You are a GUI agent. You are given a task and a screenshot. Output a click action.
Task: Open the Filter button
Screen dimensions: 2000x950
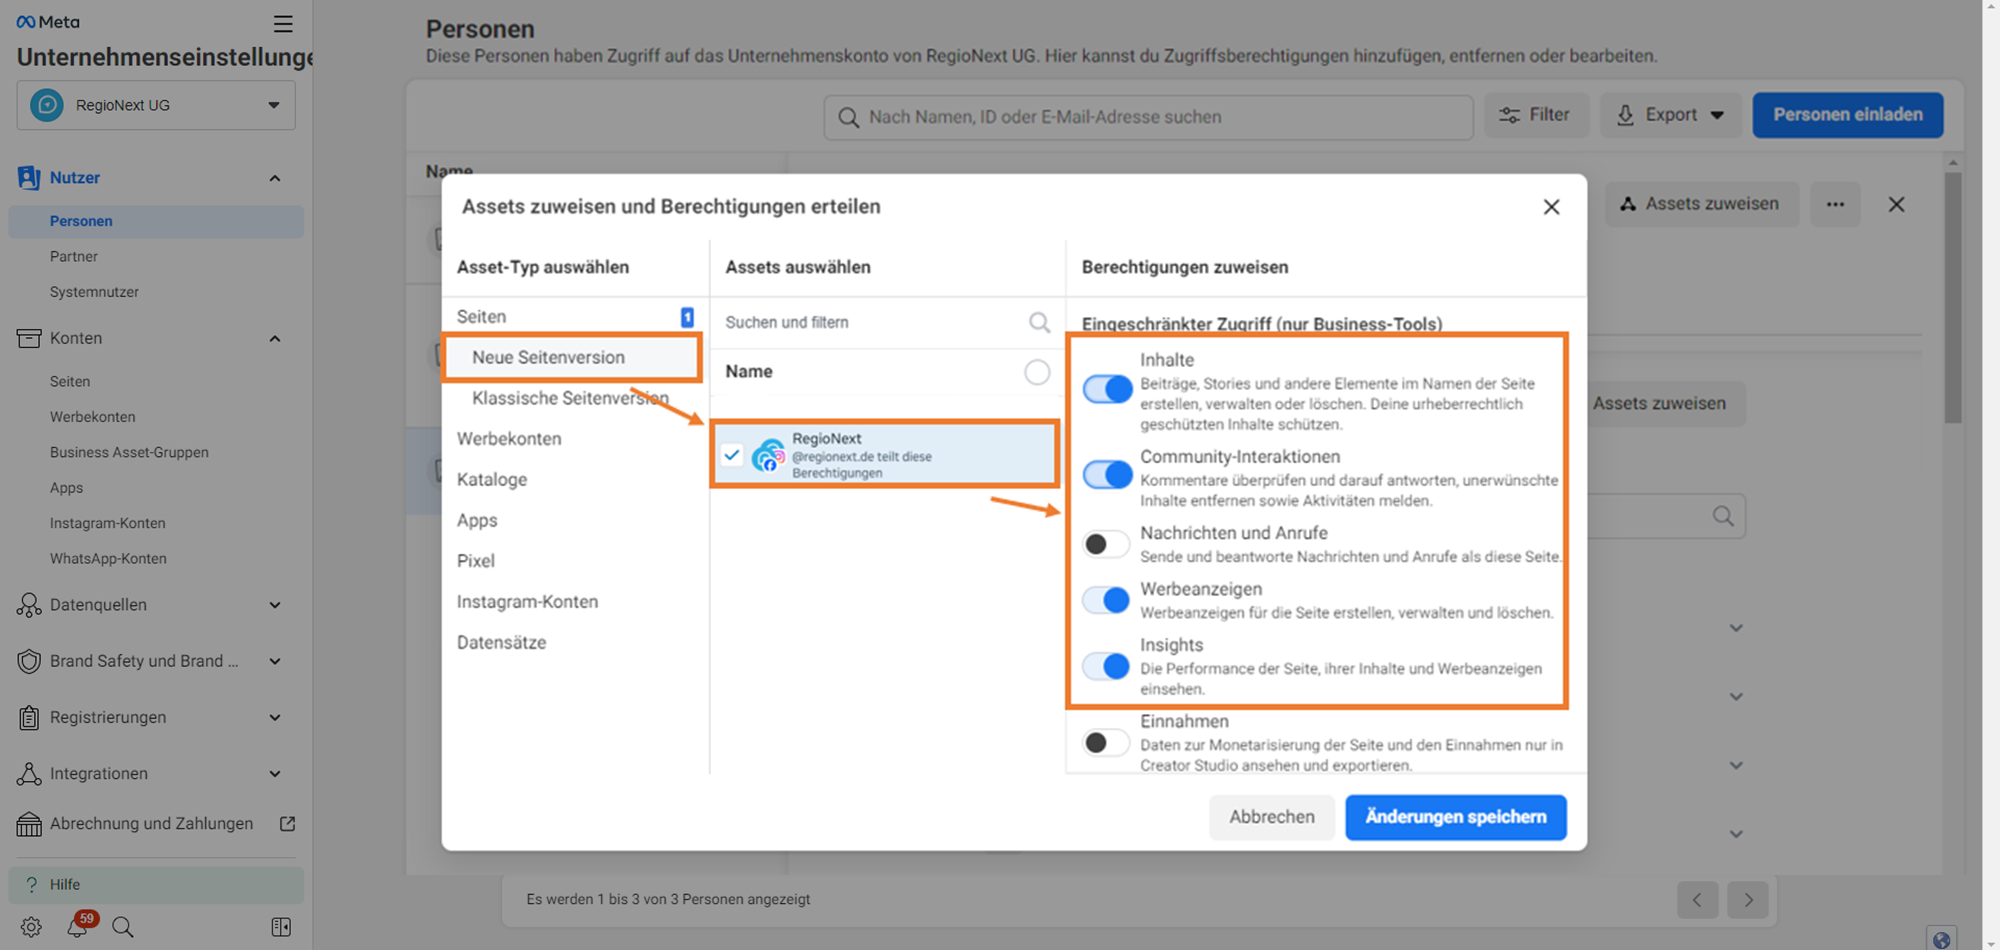[x=1535, y=115]
